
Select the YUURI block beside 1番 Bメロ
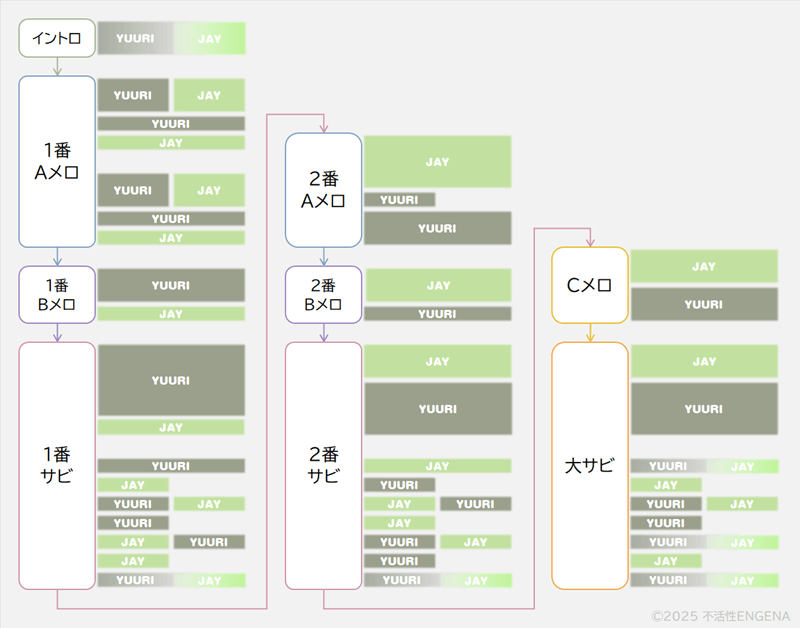[171, 285]
